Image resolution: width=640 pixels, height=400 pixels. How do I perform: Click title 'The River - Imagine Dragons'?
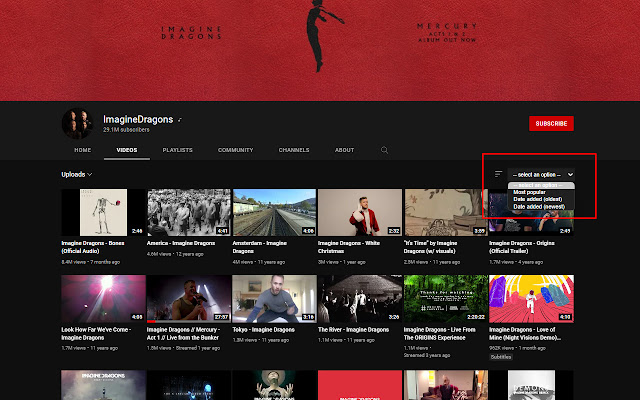(353, 330)
